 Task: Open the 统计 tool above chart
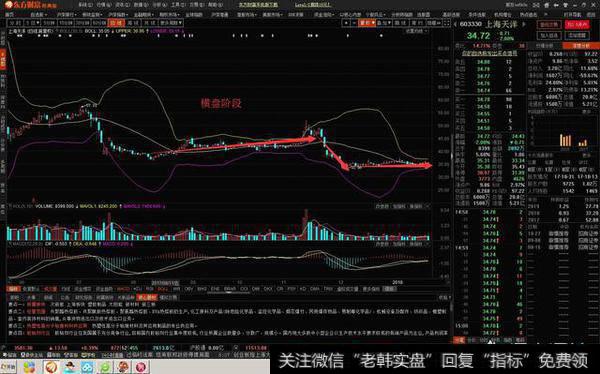pos(416,23)
